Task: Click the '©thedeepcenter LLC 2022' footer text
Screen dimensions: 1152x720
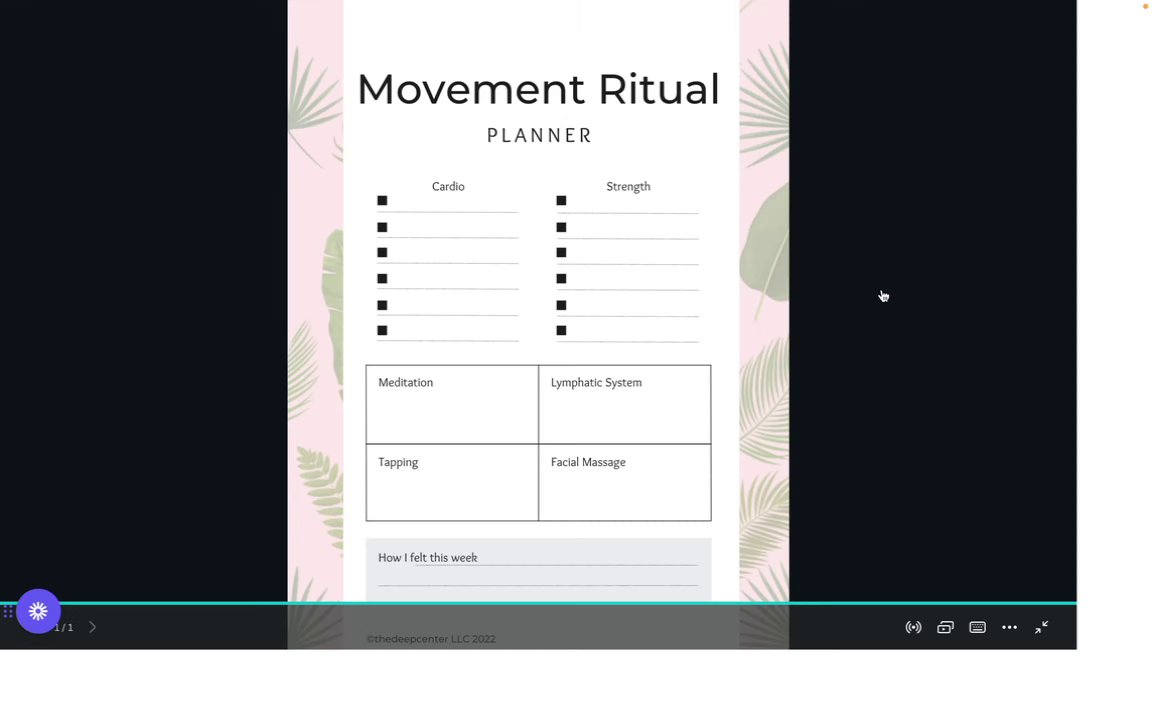Action: tap(431, 639)
